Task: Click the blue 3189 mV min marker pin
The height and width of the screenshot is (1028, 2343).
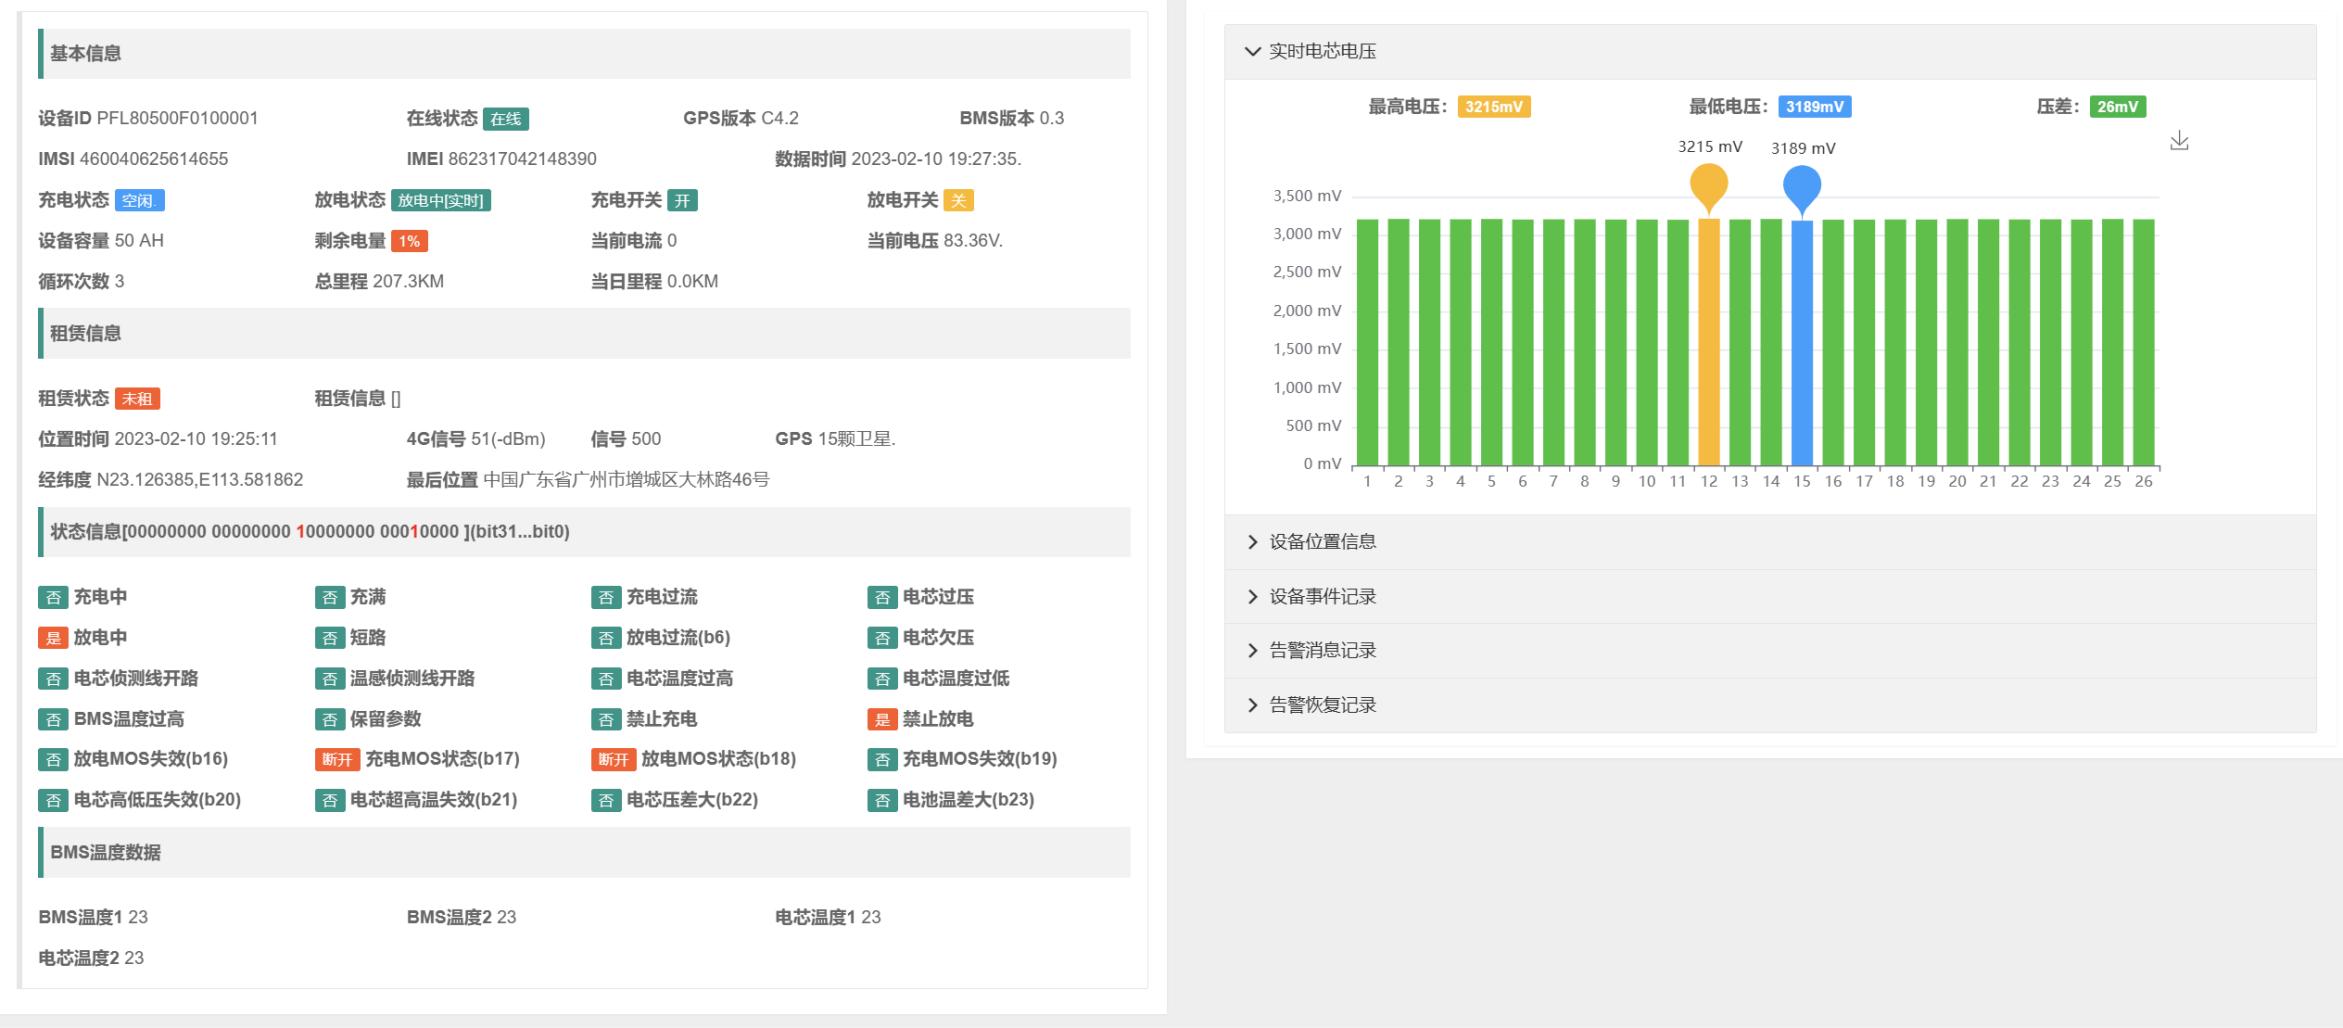Action: 1802,188
